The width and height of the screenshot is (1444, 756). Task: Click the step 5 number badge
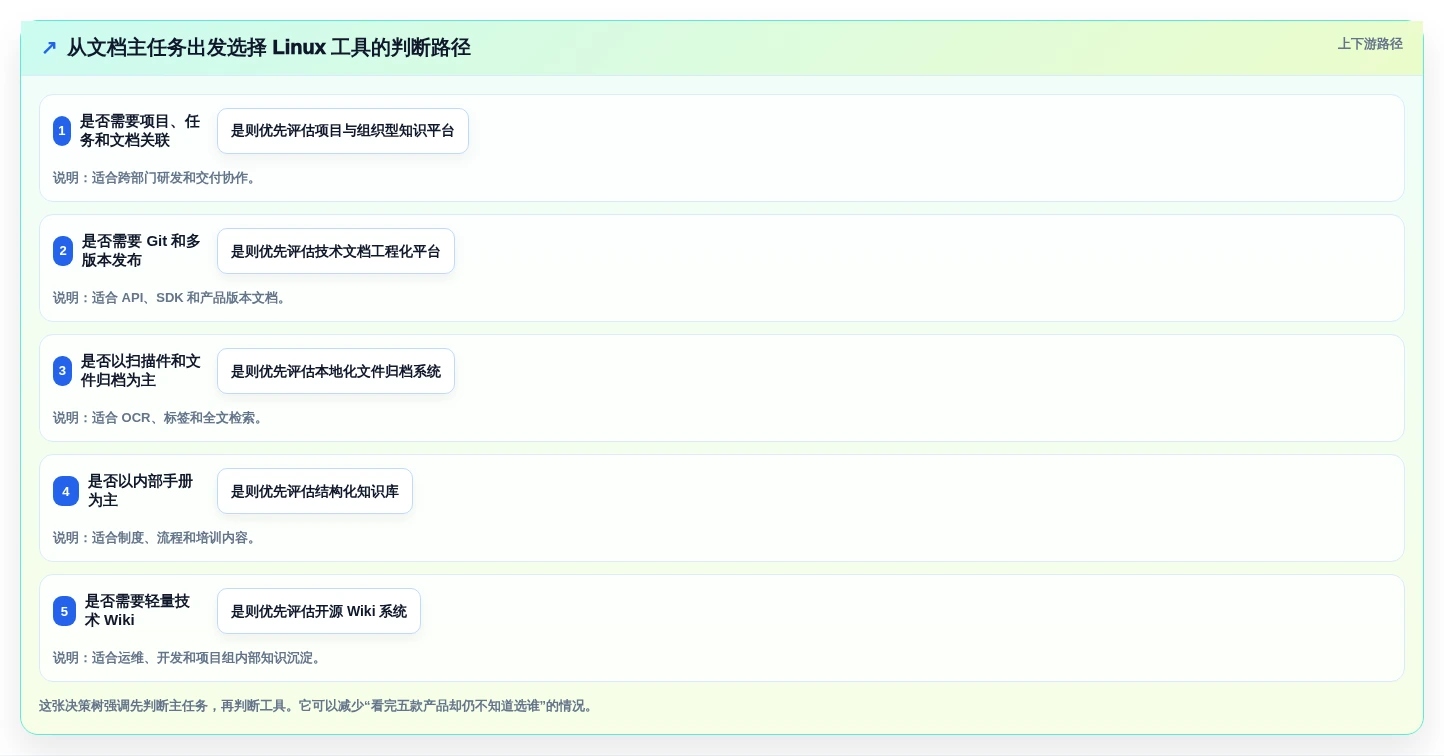64,611
